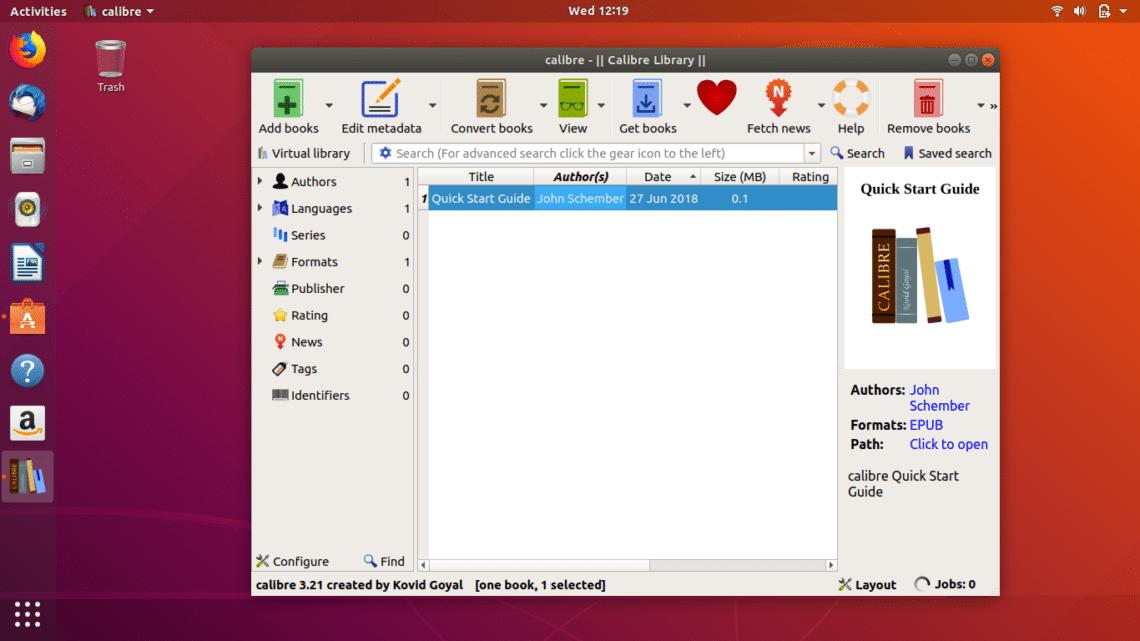The image size is (1140, 641).
Task: Open the calibre menu in top bar
Action: coord(118,11)
